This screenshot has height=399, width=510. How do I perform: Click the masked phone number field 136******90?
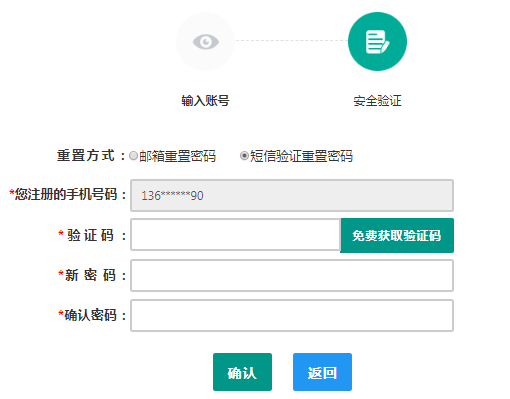(x=292, y=196)
